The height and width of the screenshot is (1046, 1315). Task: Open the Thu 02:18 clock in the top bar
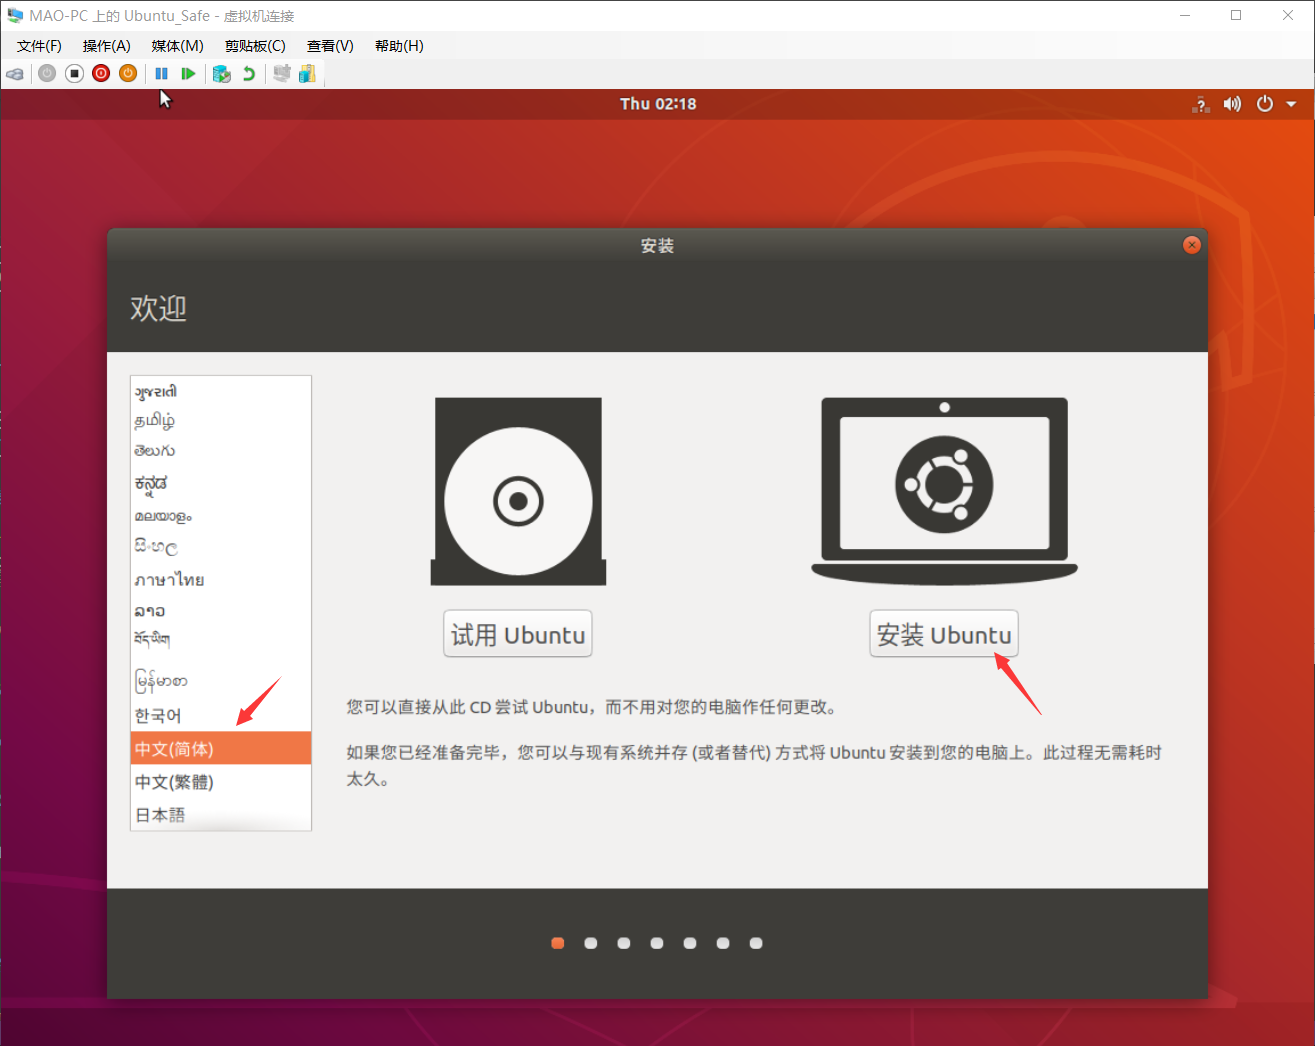658,104
